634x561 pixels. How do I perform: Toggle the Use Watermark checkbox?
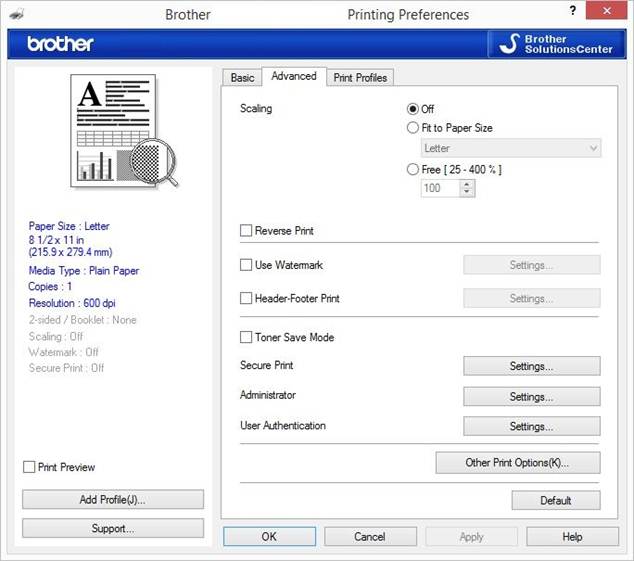click(247, 265)
